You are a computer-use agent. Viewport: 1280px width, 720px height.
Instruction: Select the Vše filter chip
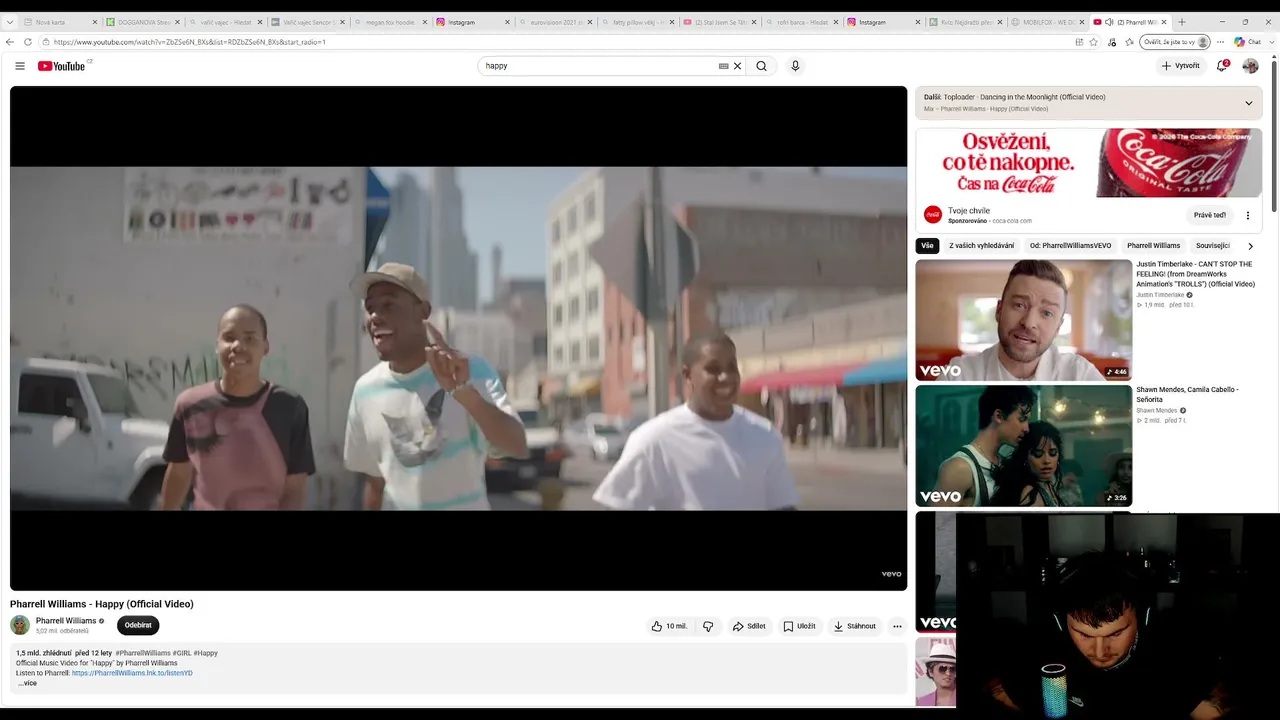[x=927, y=246]
